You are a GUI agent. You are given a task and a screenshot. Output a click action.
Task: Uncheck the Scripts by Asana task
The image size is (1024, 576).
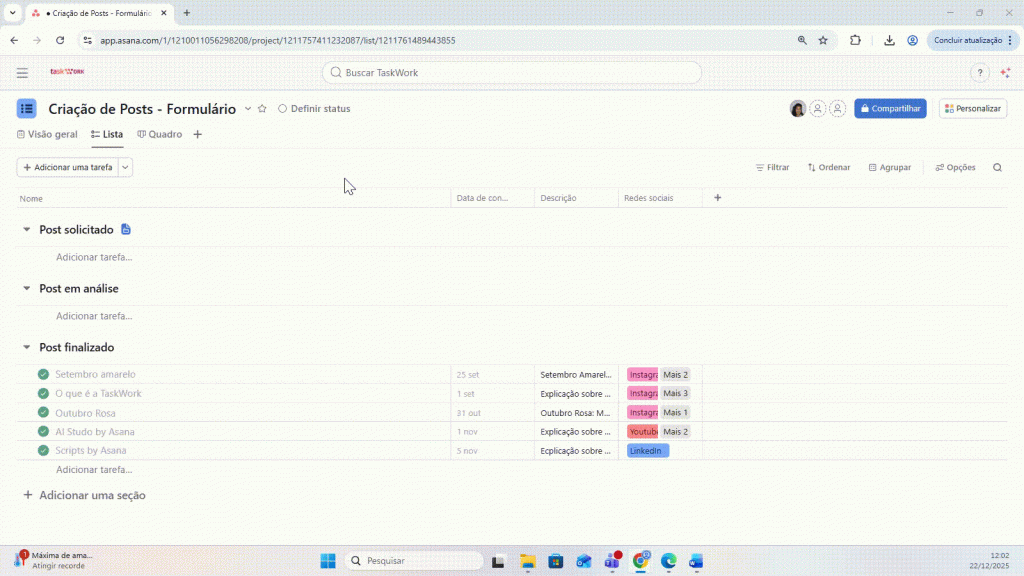[x=43, y=451]
